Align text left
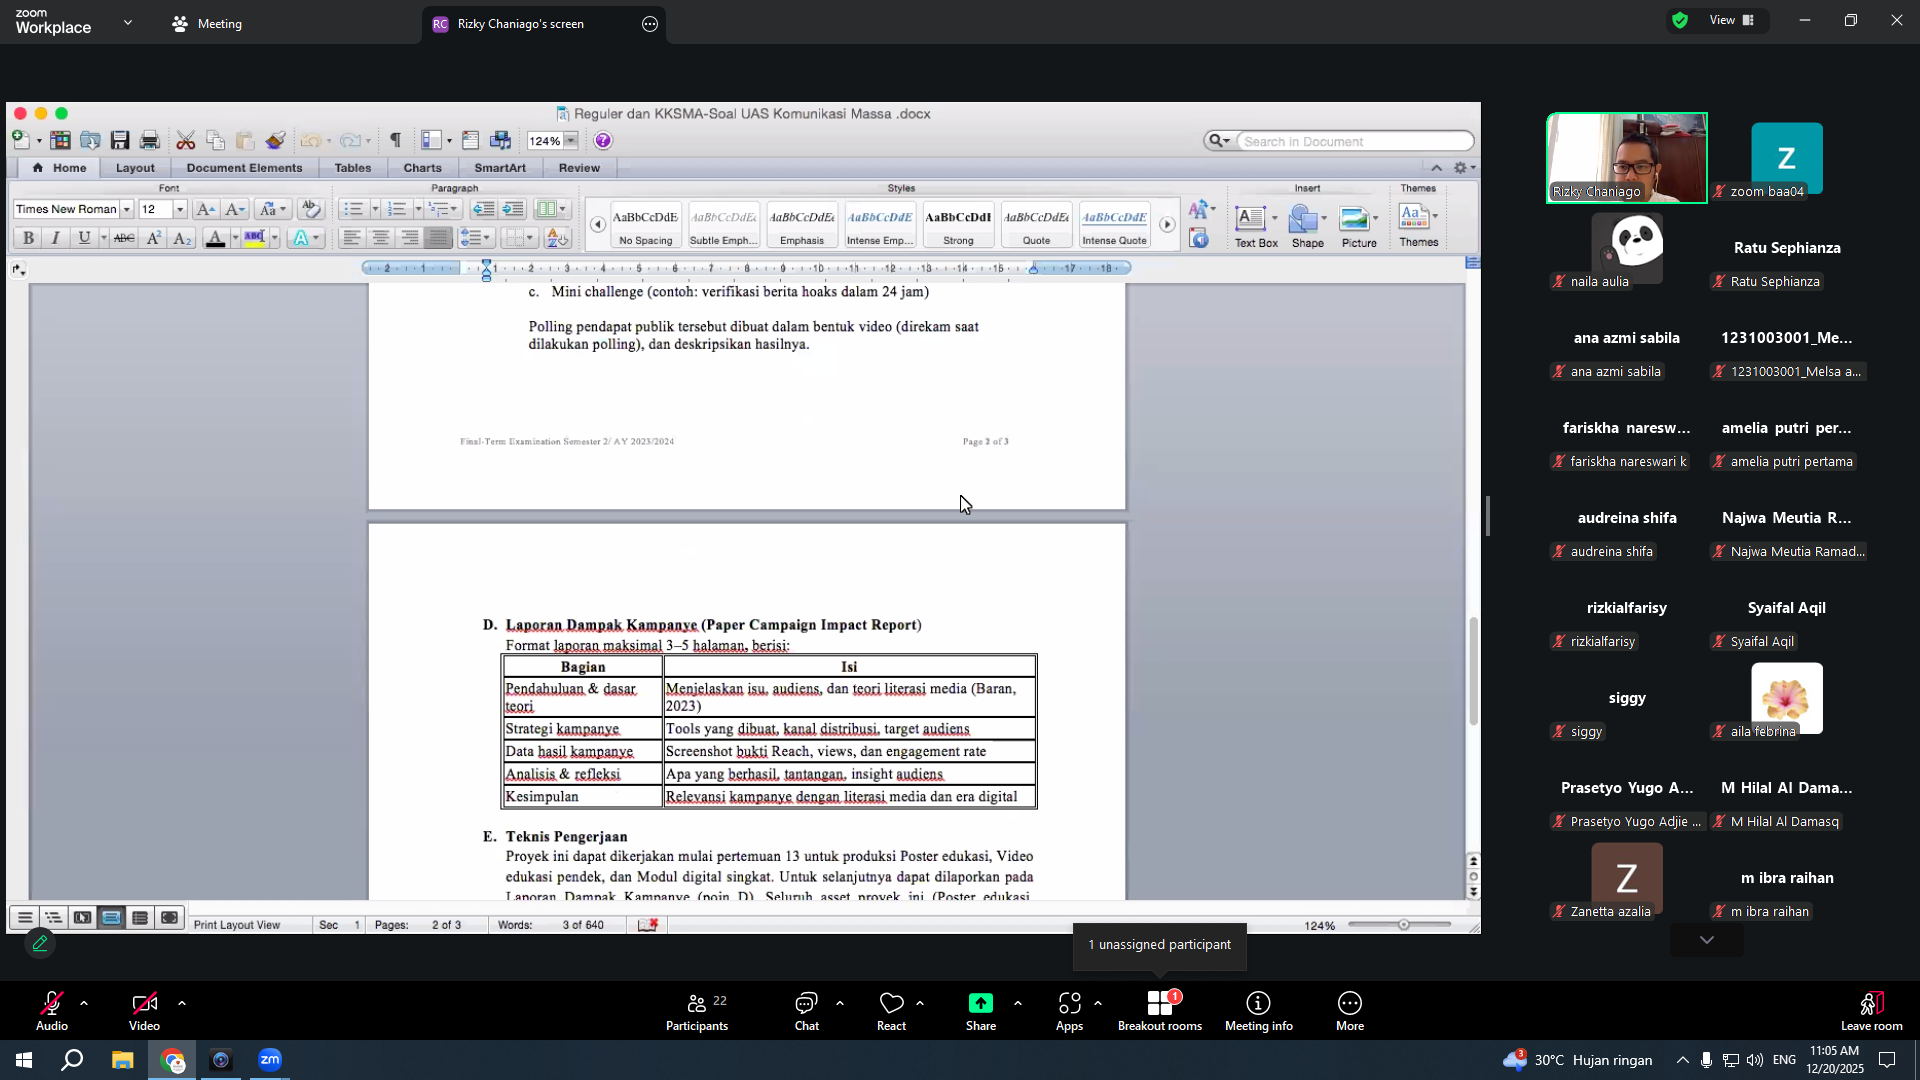Screen dimensions: 1920x1080 click(x=351, y=238)
